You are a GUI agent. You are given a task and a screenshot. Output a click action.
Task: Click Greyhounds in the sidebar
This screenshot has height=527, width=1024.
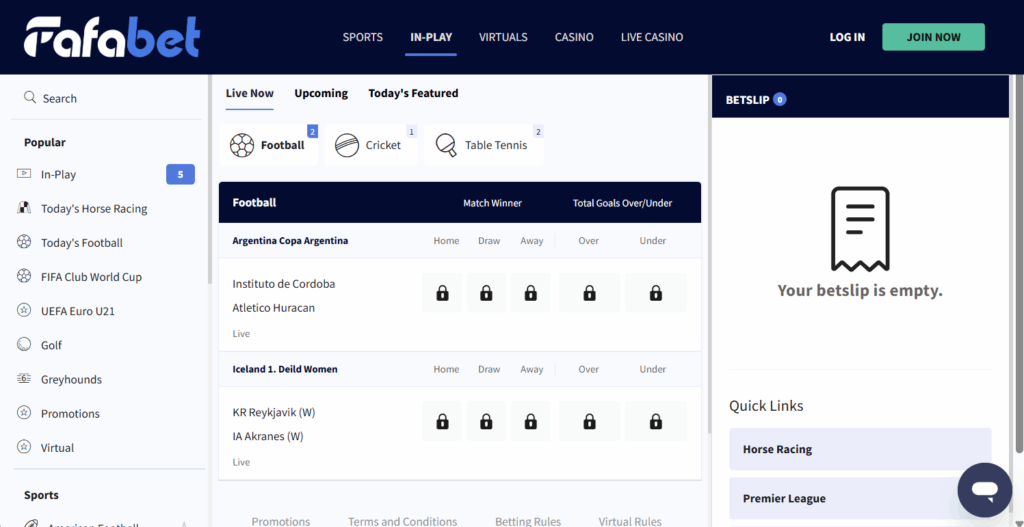coord(71,379)
